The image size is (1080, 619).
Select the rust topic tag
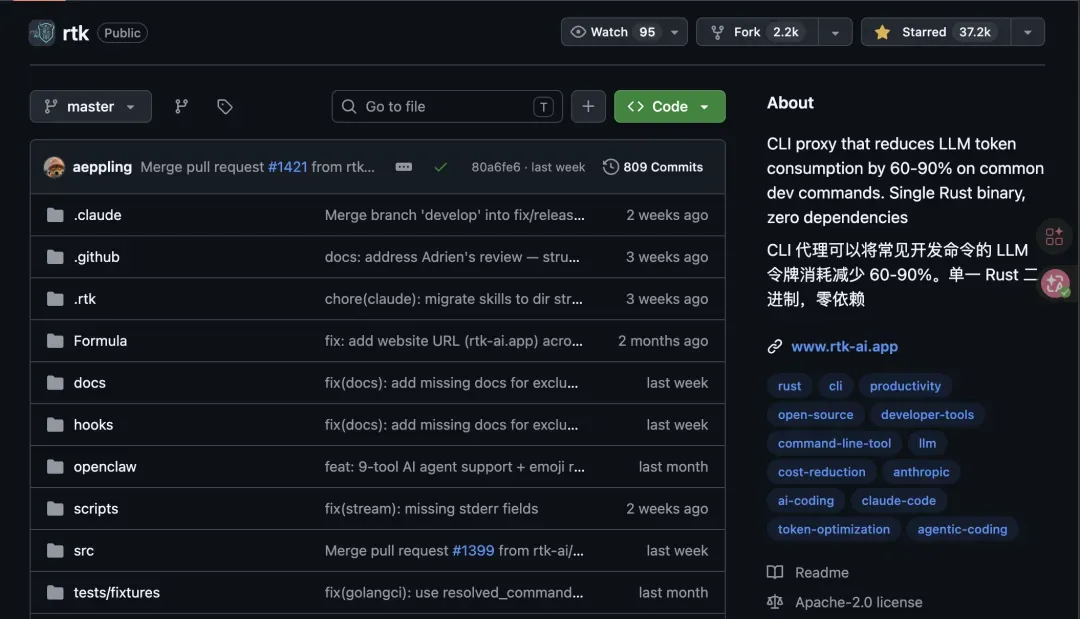pyautogui.click(x=789, y=386)
